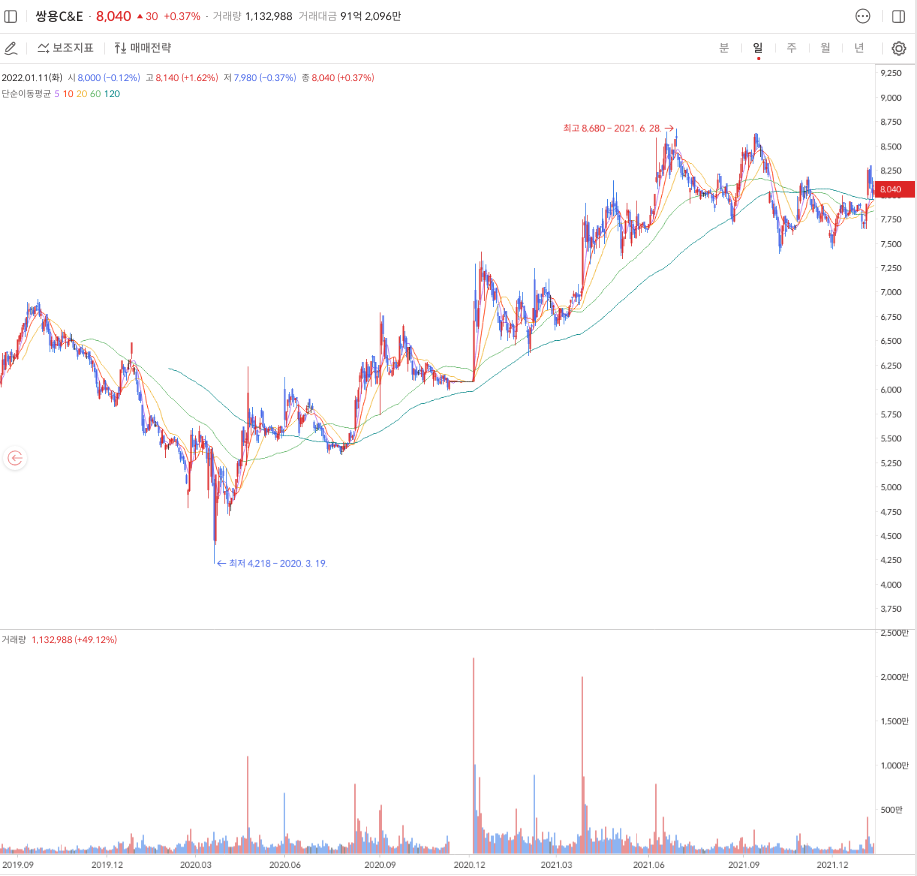Click the 2020.12 time axis label
The height and width of the screenshot is (876, 917).
pyautogui.click(x=470, y=865)
